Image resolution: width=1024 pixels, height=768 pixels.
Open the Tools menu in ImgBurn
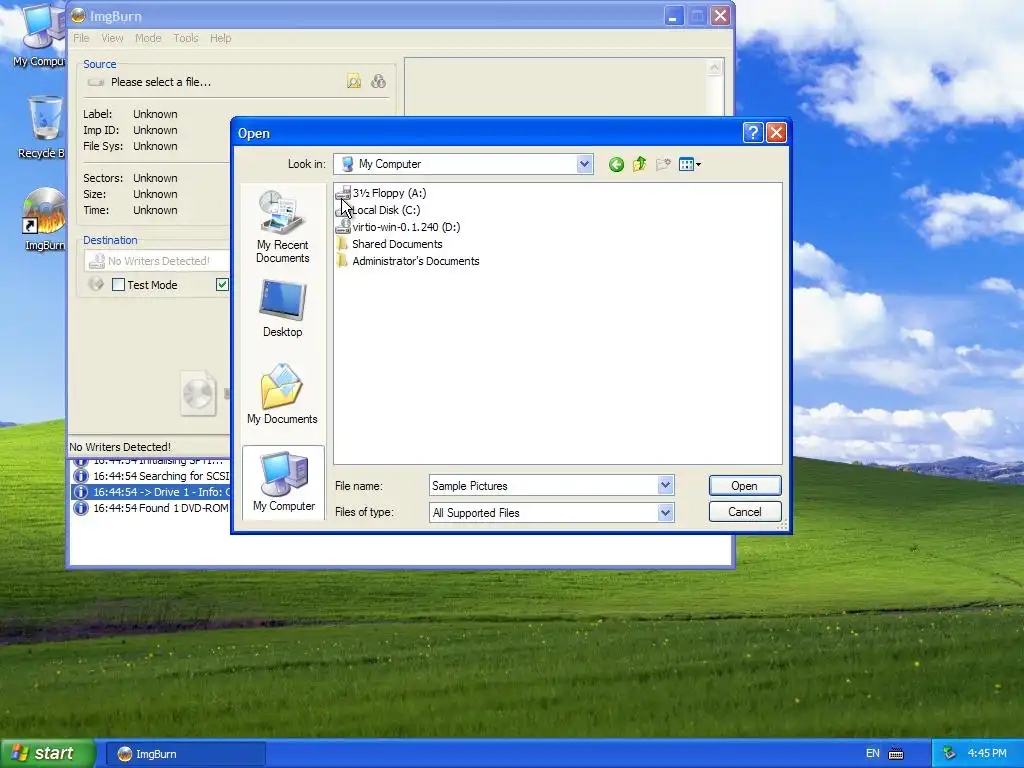pyautogui.click(x=185, y=38)
